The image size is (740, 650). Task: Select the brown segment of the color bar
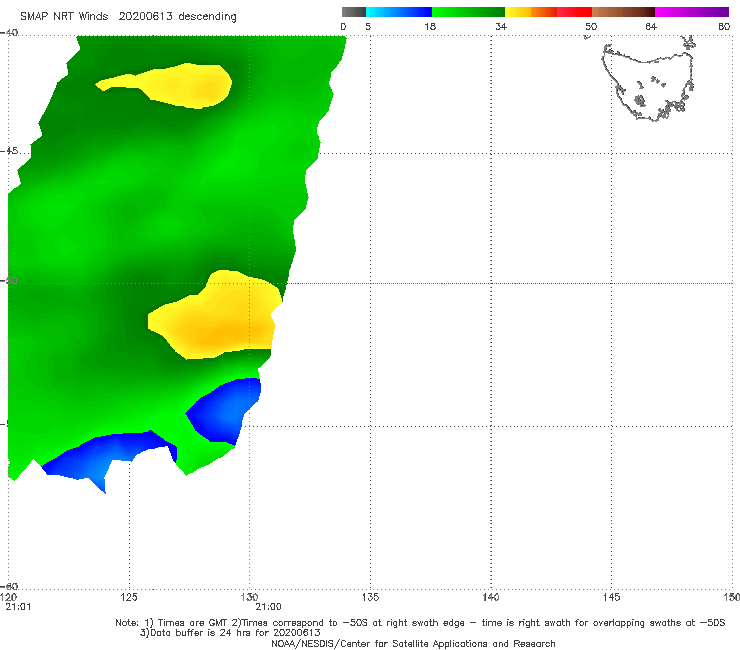(x=623, y=12)
